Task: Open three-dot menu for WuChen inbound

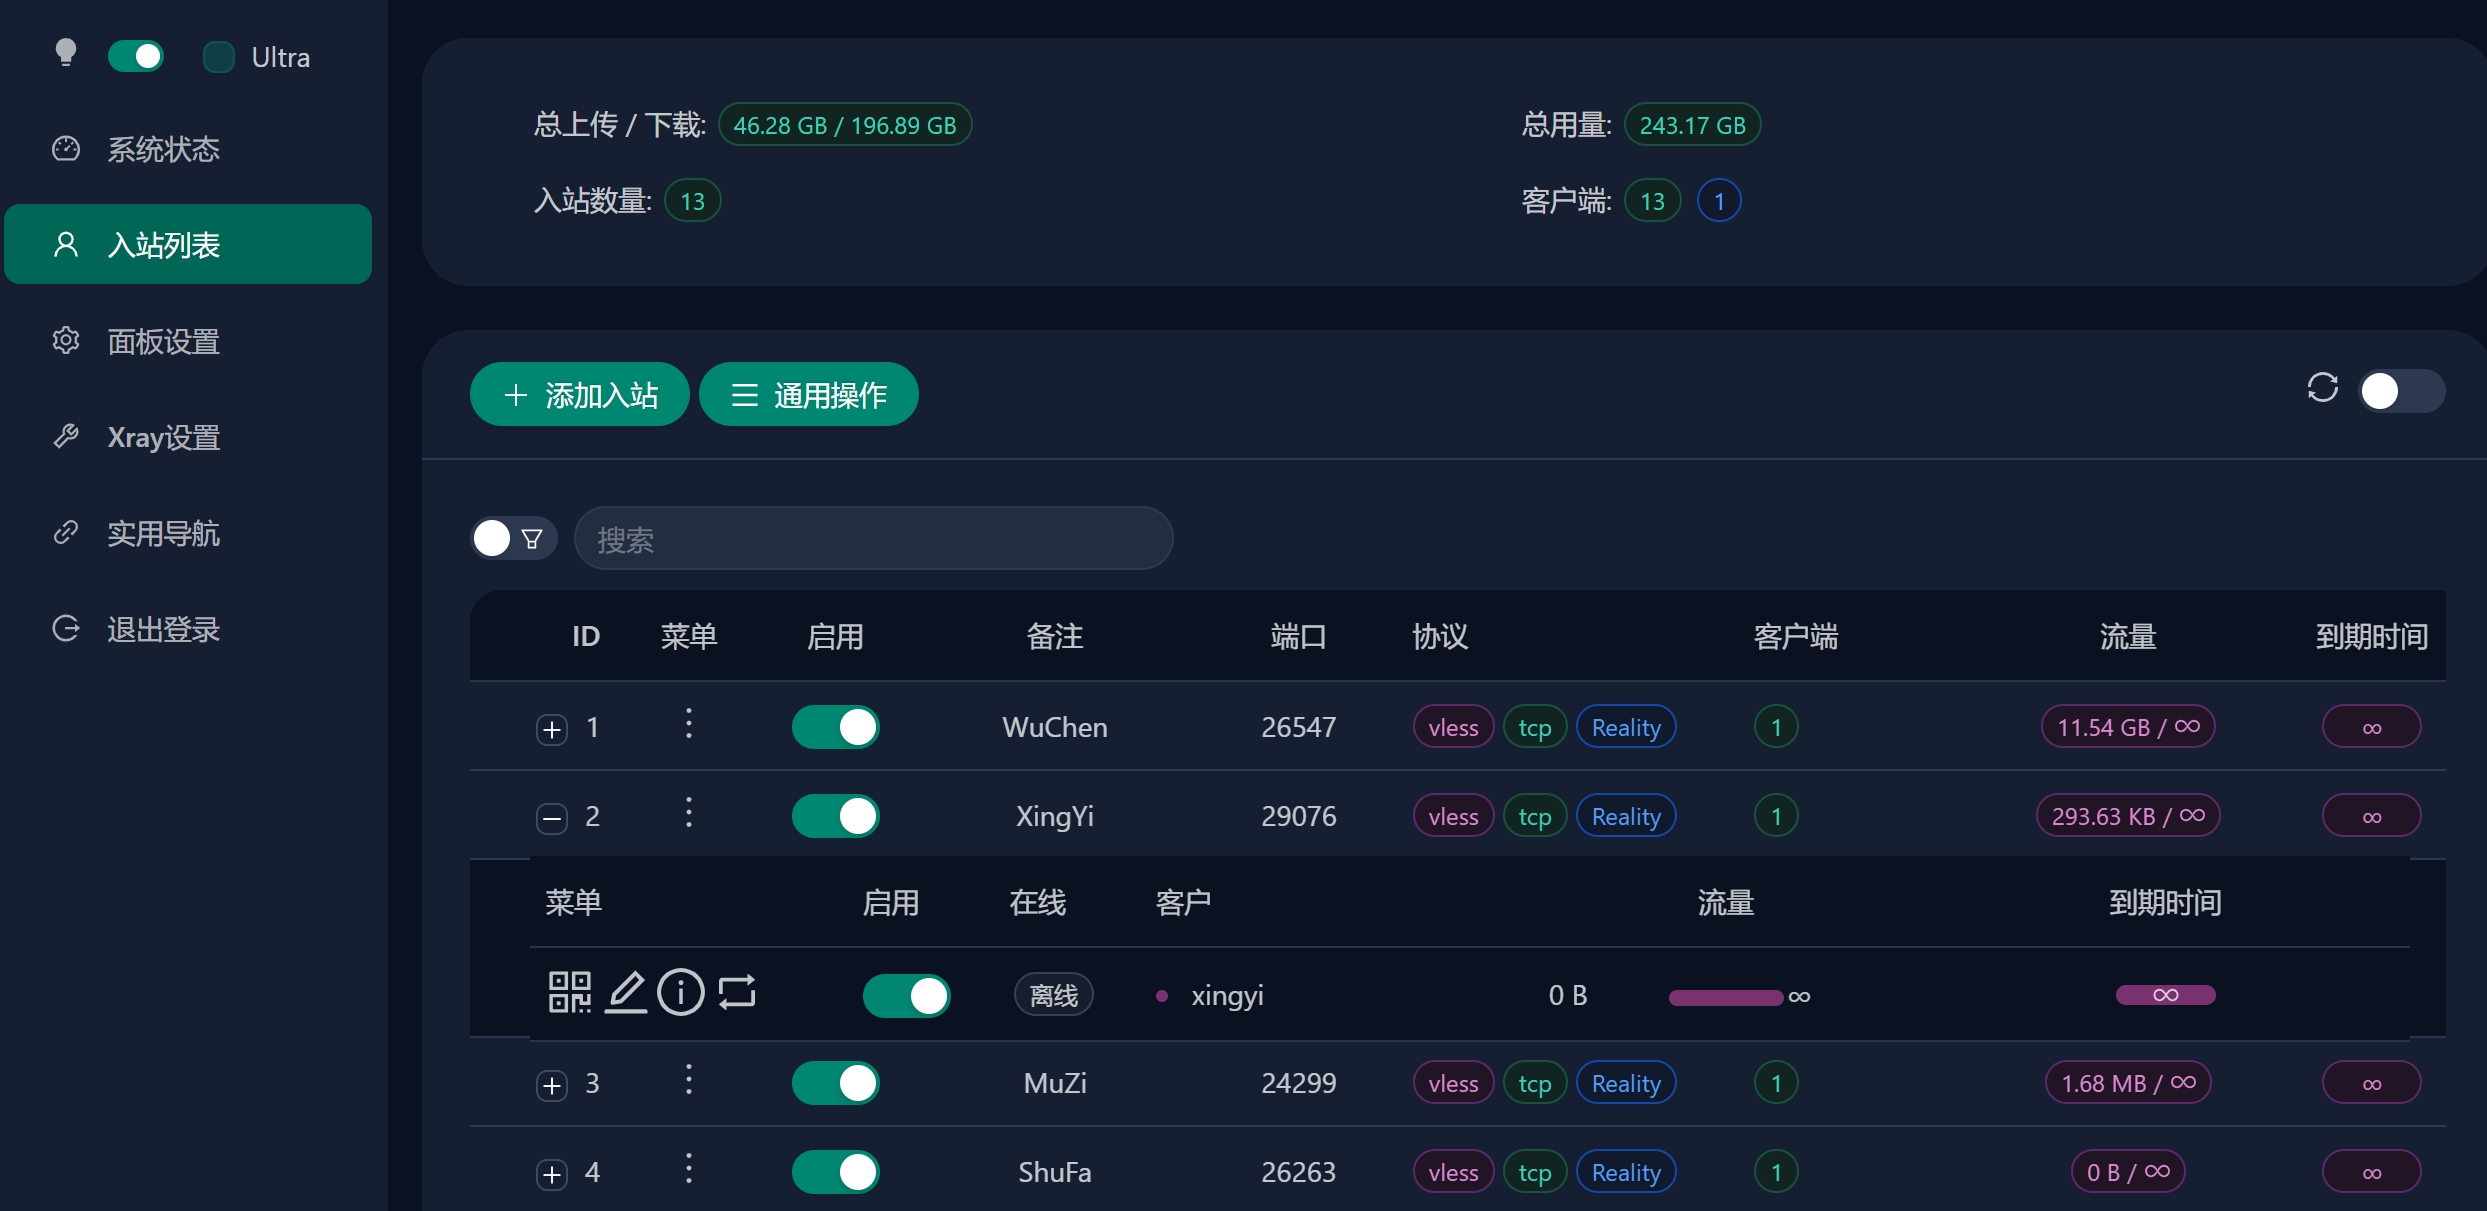Action: 688,723
